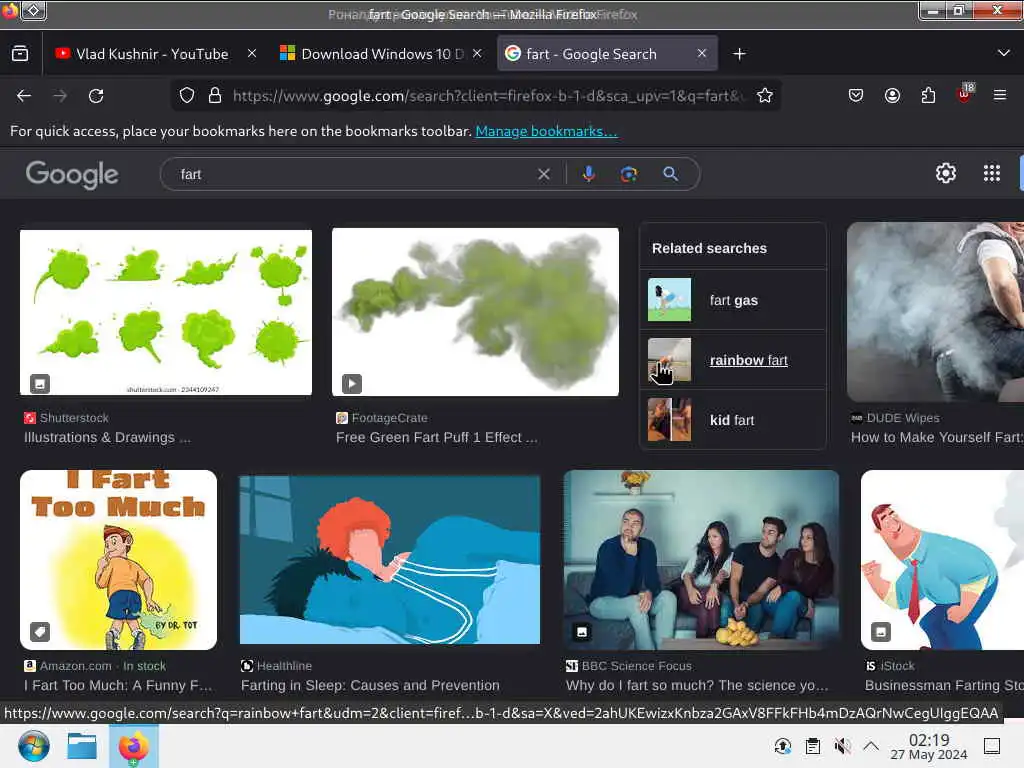
Task: Open a new browser tab
Action: coord(739,54)
